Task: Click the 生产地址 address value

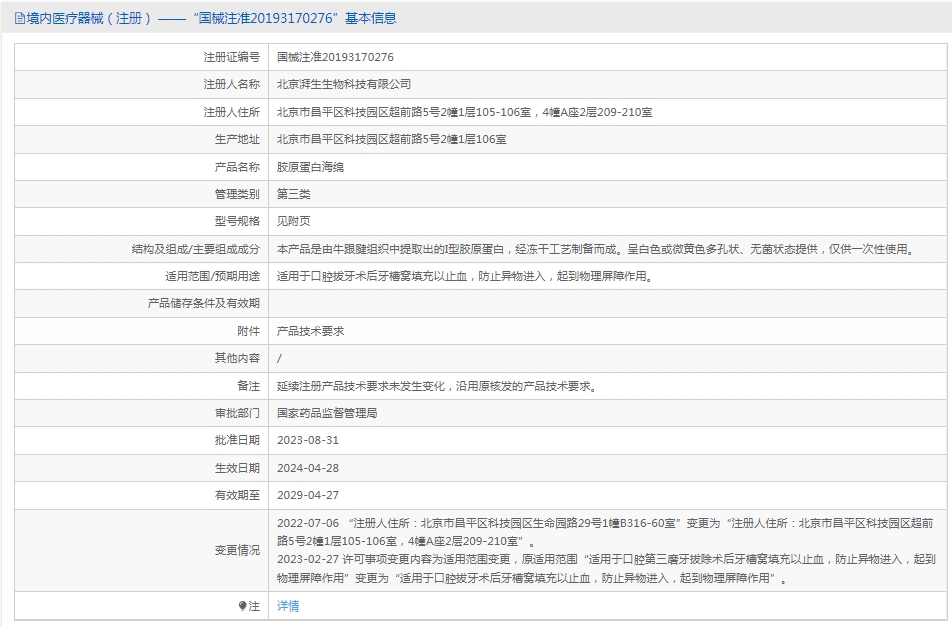Action: coord(391,140)
